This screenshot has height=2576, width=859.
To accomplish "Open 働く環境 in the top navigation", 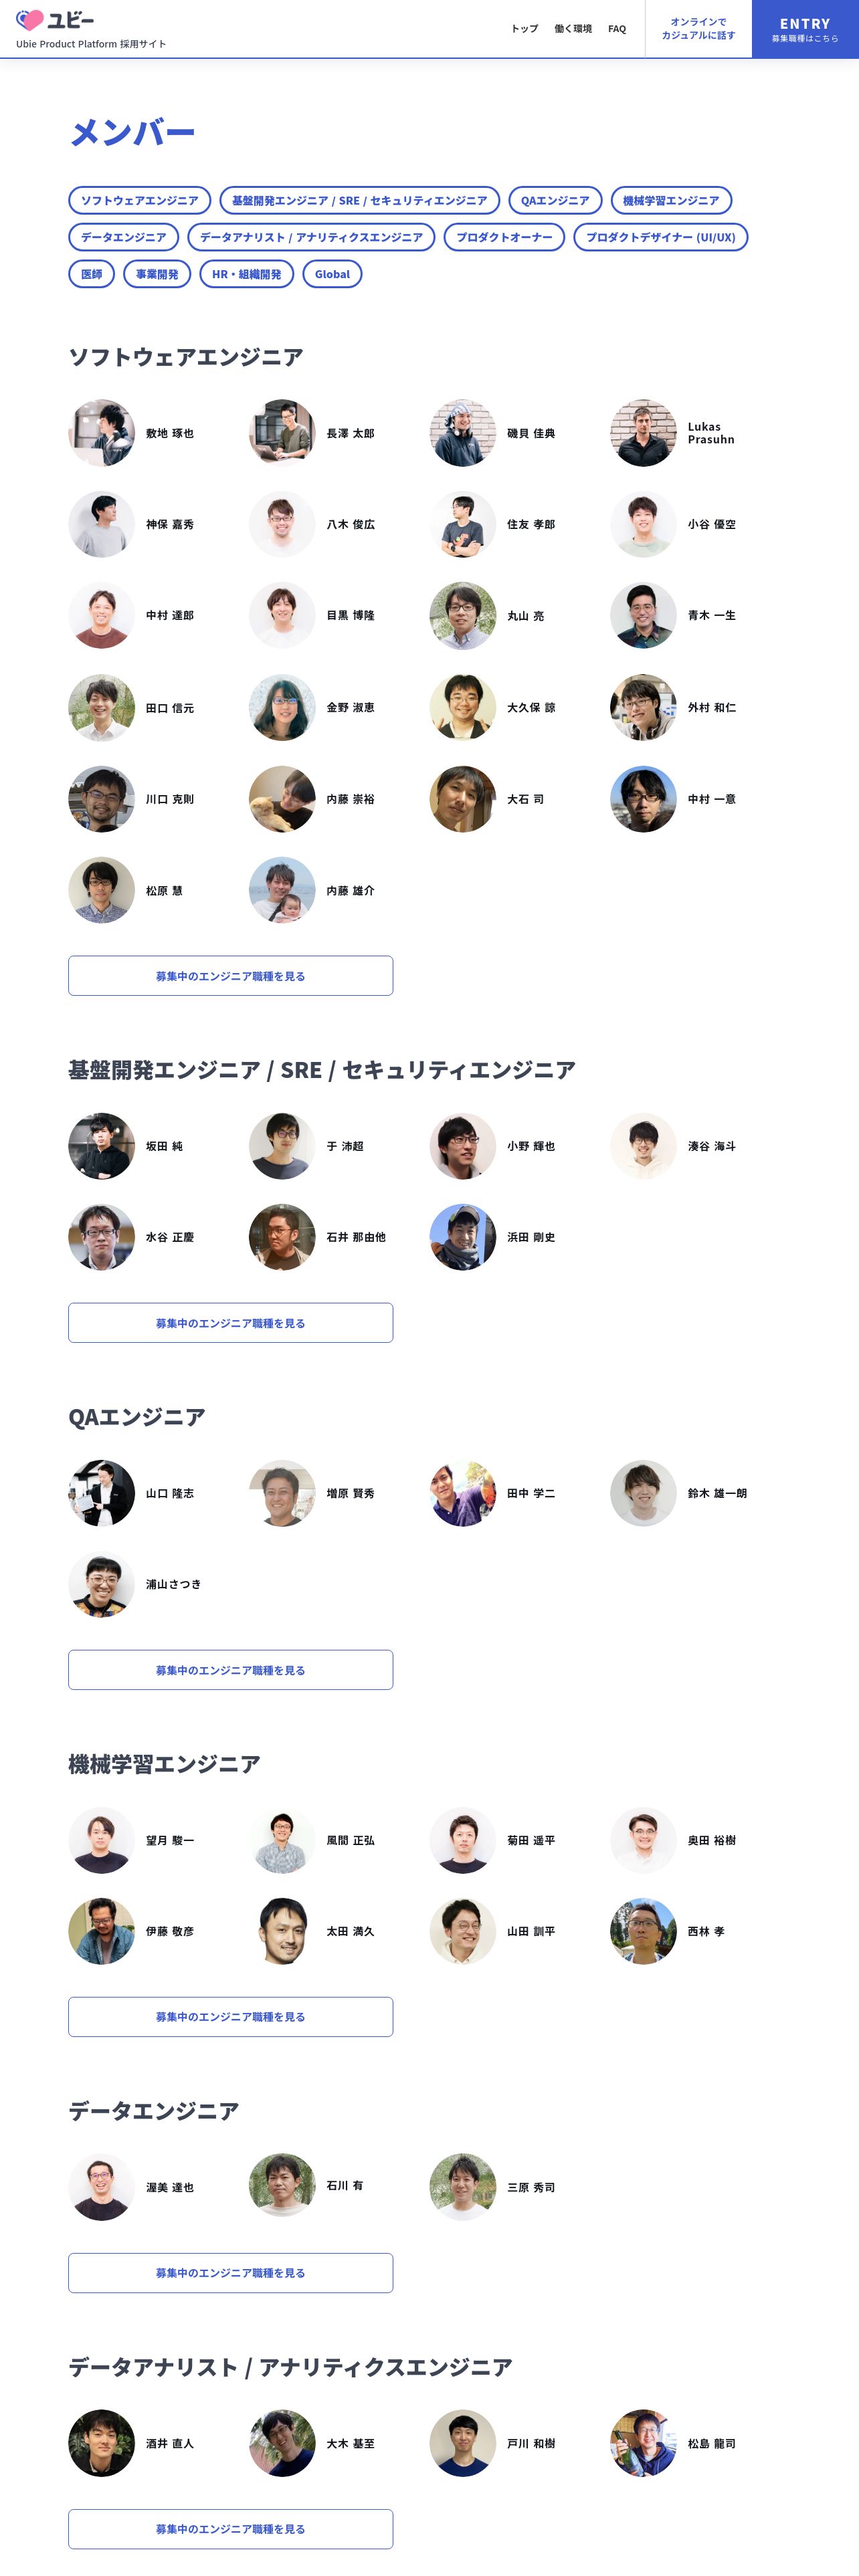I will click(573, 29).
